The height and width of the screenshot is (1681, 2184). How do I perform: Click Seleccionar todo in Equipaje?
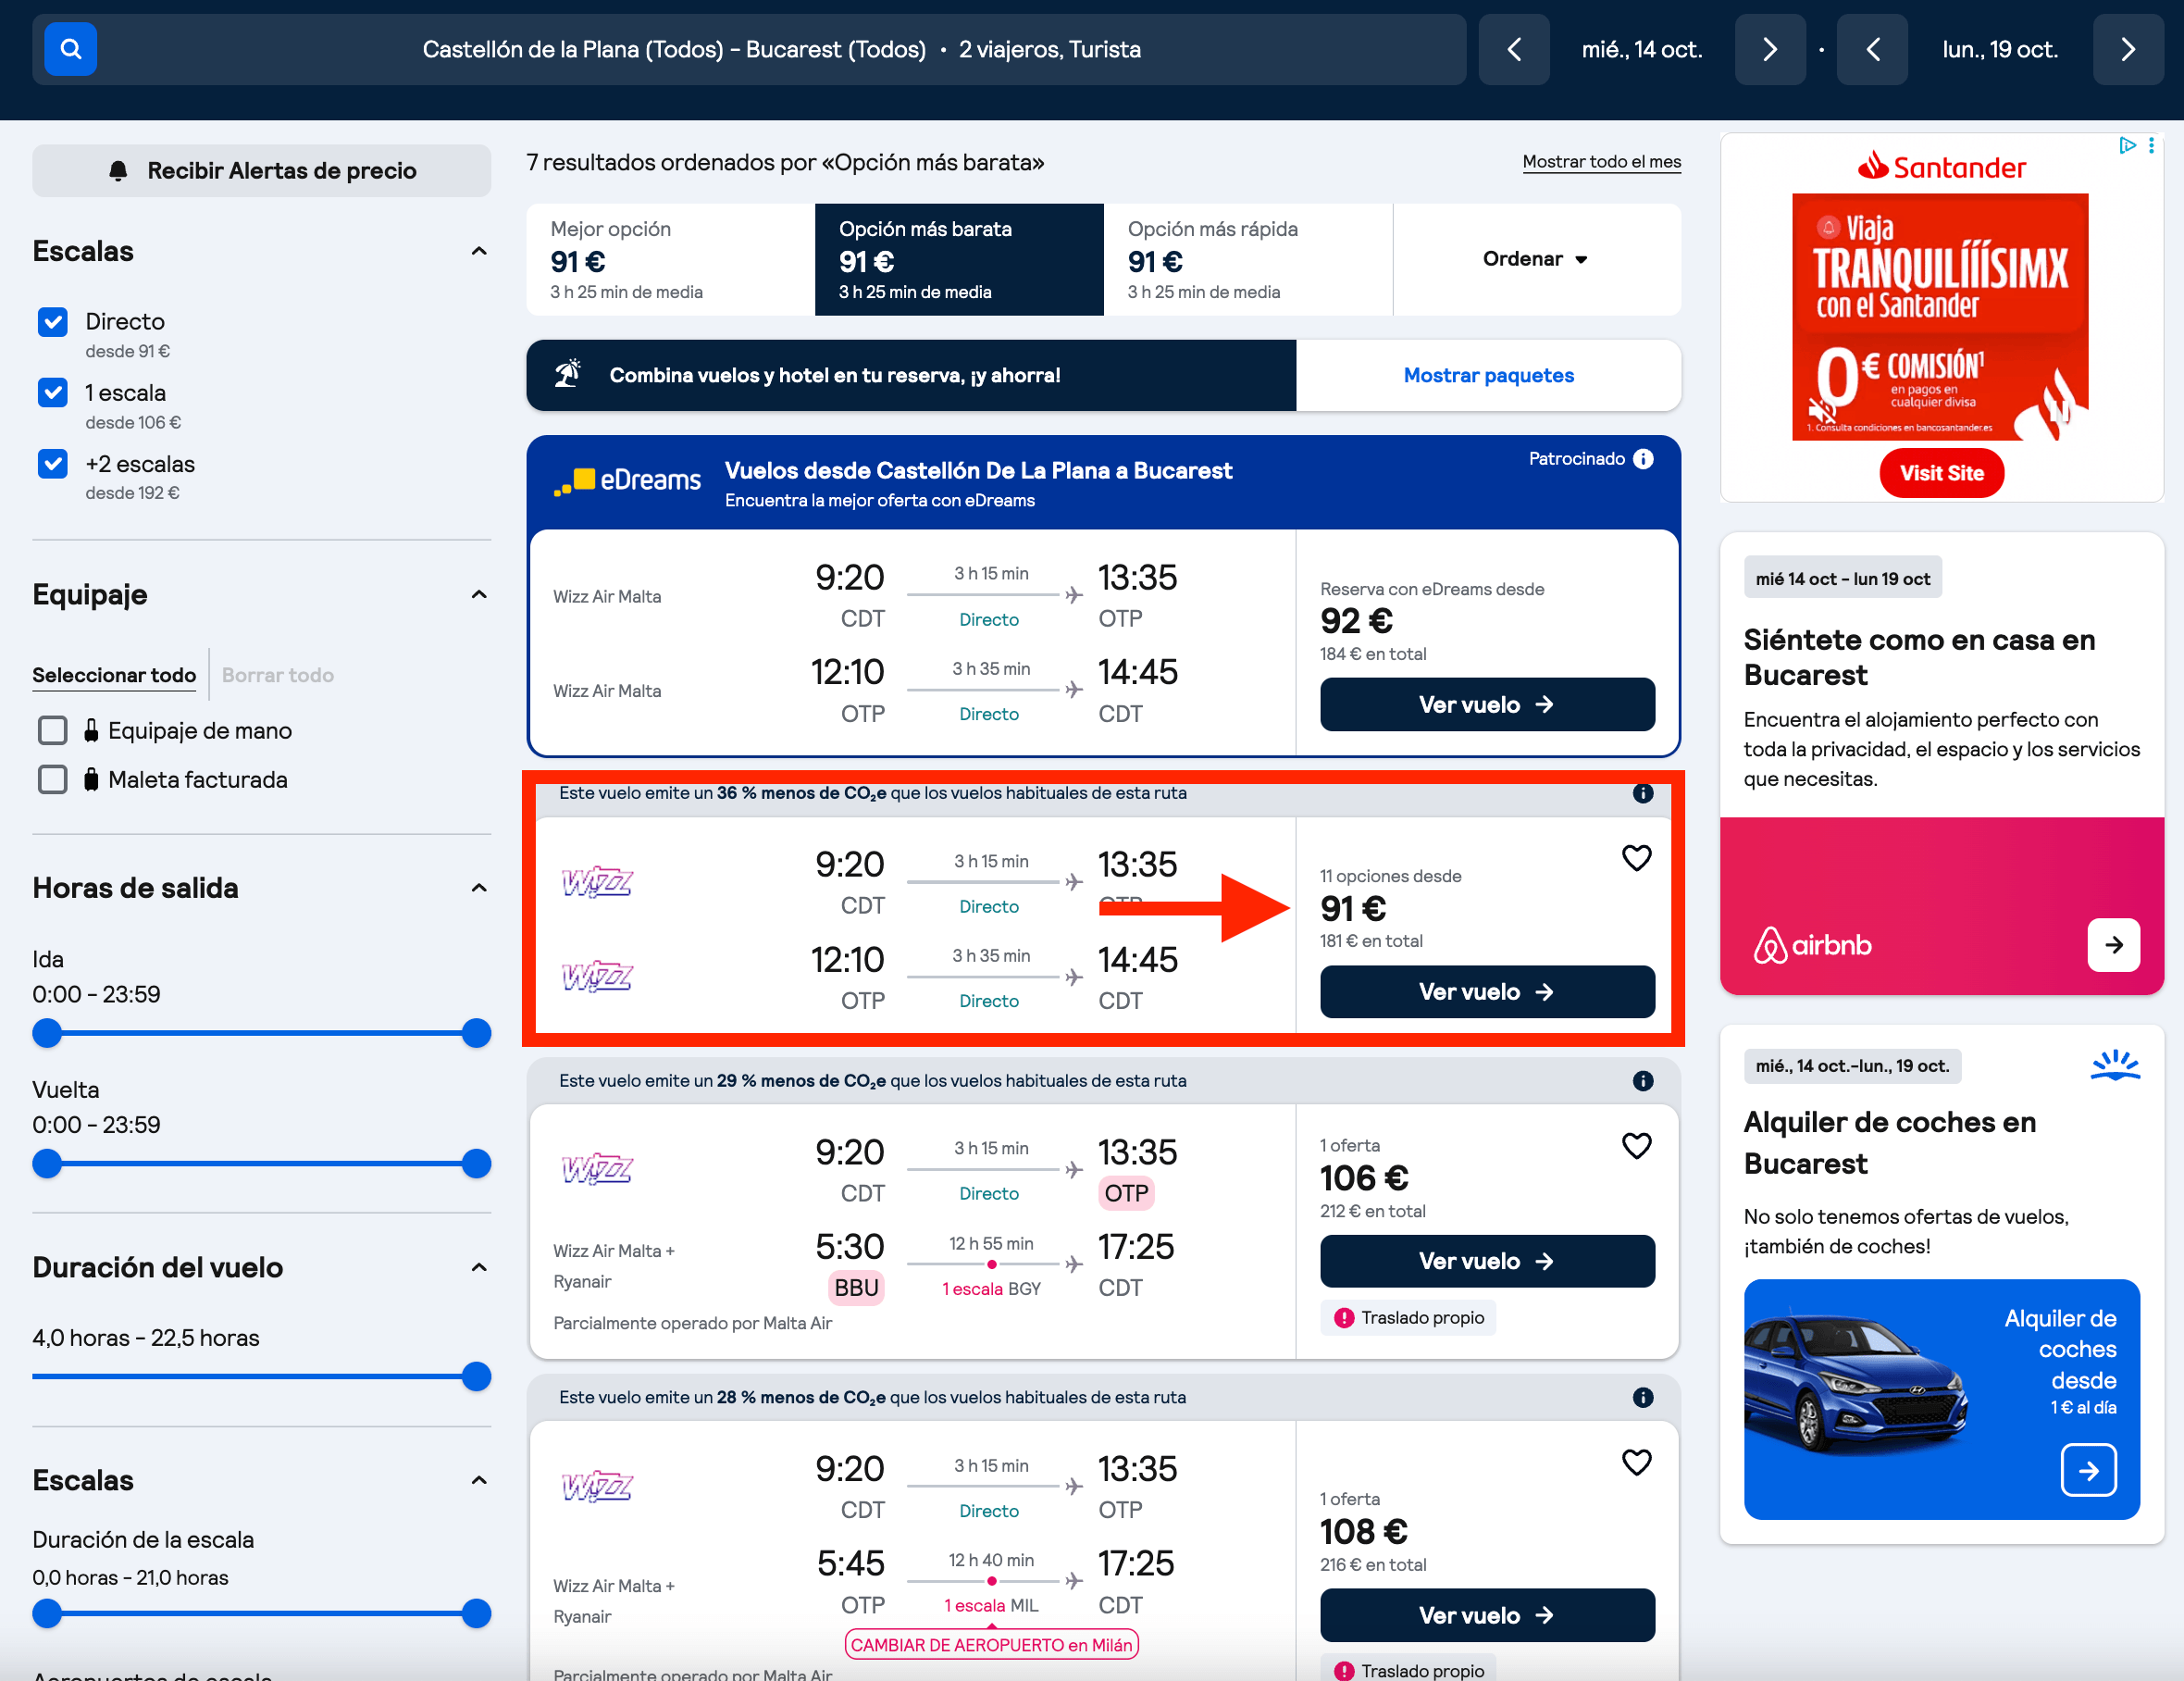[x=114, y=675]
